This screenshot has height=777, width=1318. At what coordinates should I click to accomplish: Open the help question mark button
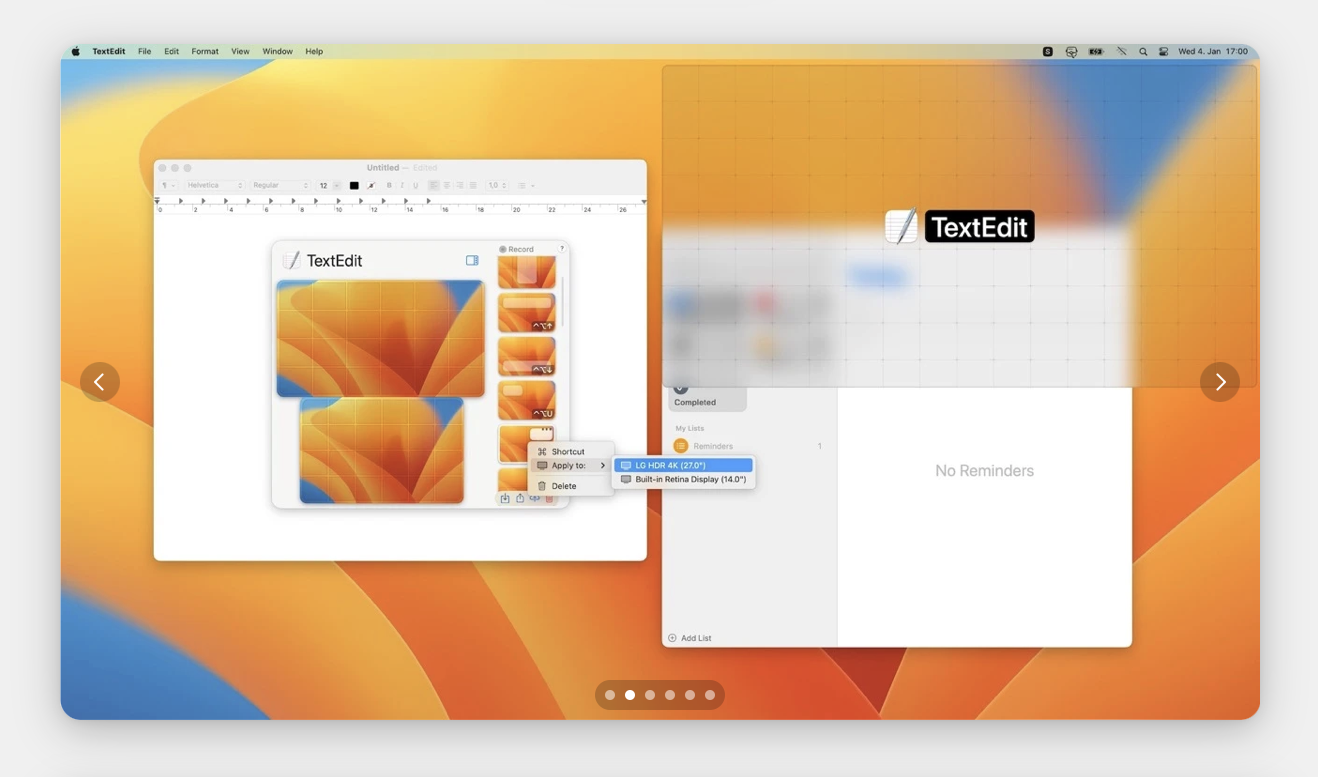coord(562,249)
